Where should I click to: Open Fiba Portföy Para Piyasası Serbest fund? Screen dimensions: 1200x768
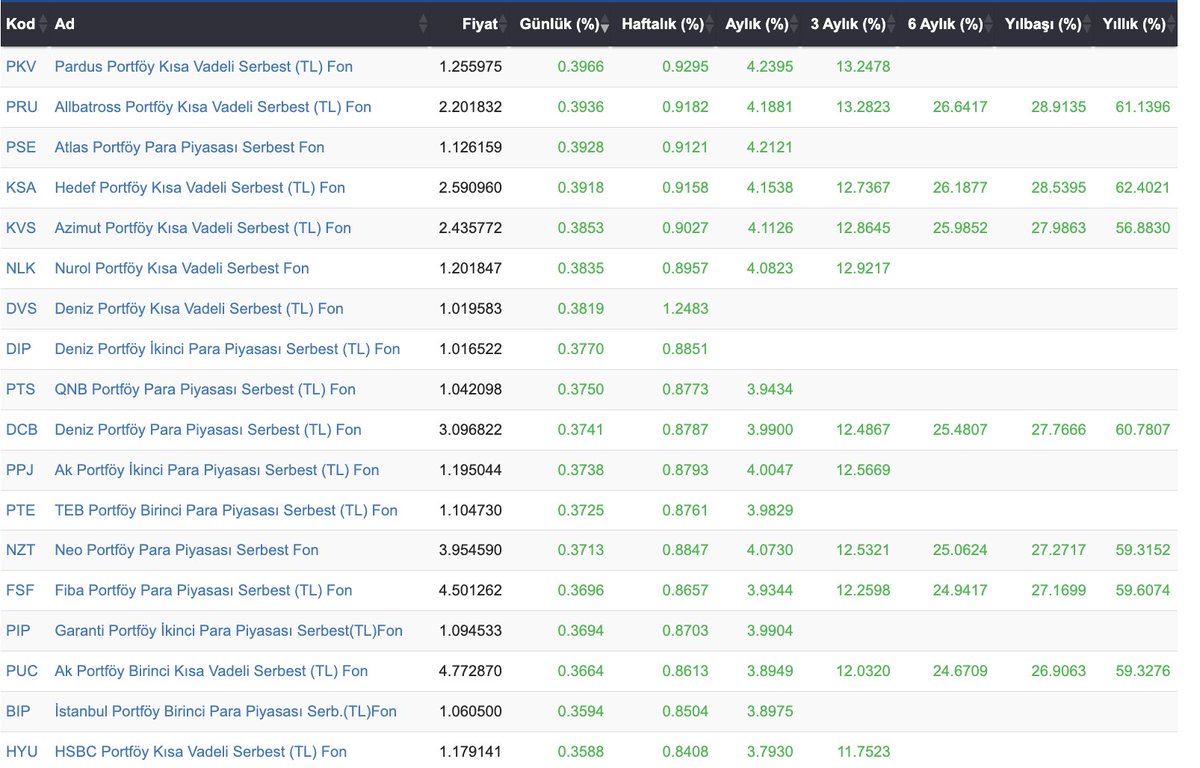(204, 590)
